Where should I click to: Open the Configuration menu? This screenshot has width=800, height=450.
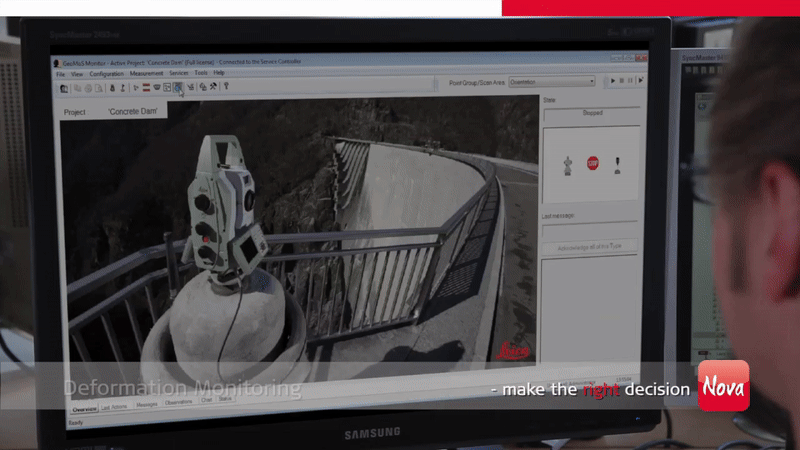(x=107, y=74)
